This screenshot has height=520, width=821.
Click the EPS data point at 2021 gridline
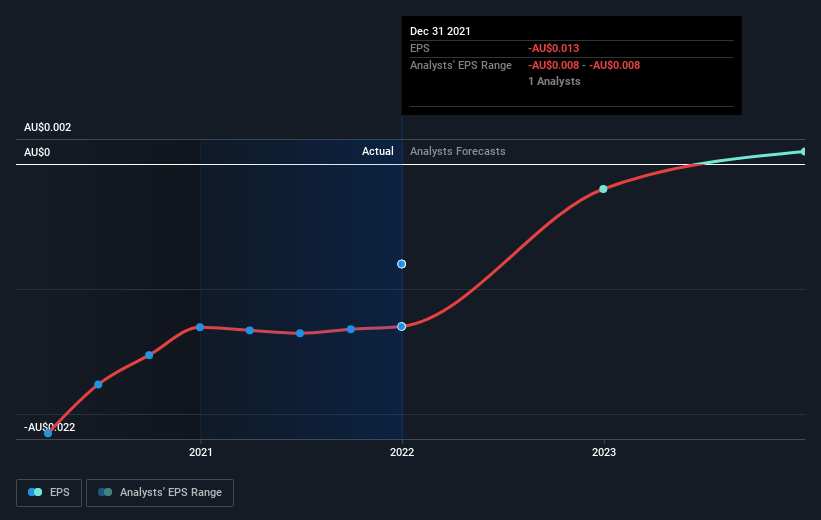[x=200, y=327]
